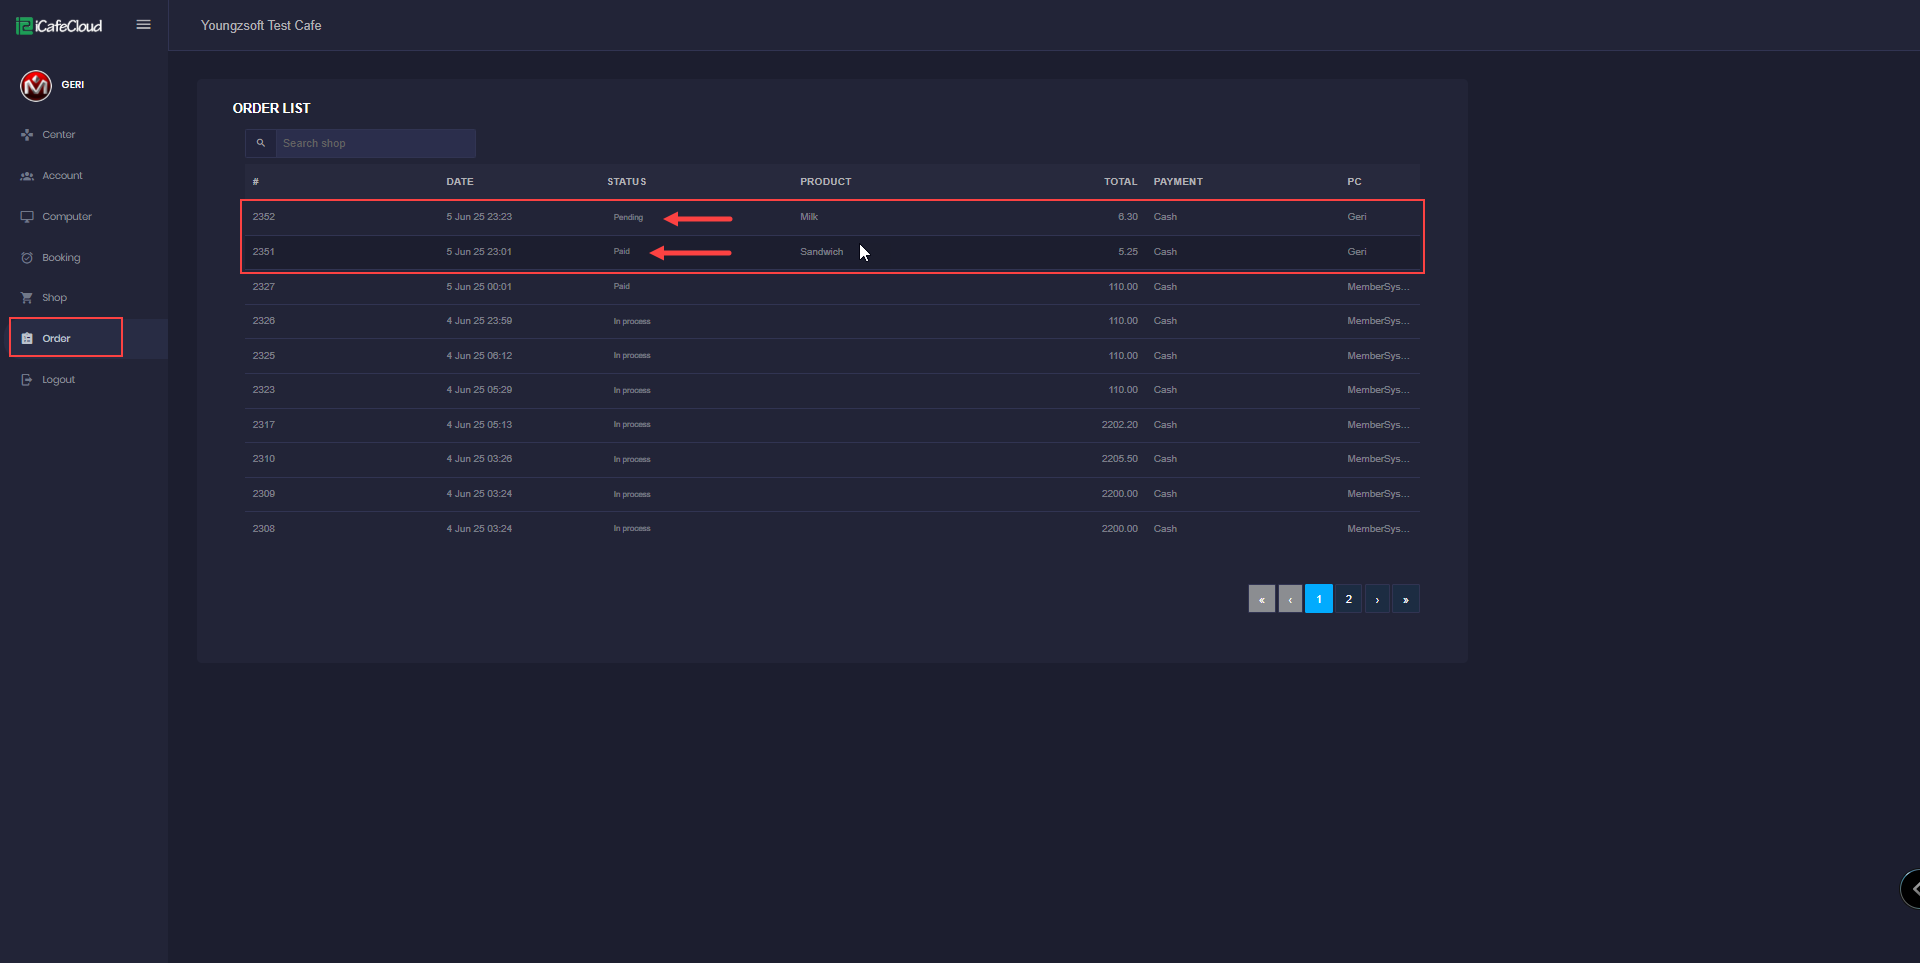Click the search magnifier icon
The height and width of the screenshot is (963, 1920).
pos(261,144)
